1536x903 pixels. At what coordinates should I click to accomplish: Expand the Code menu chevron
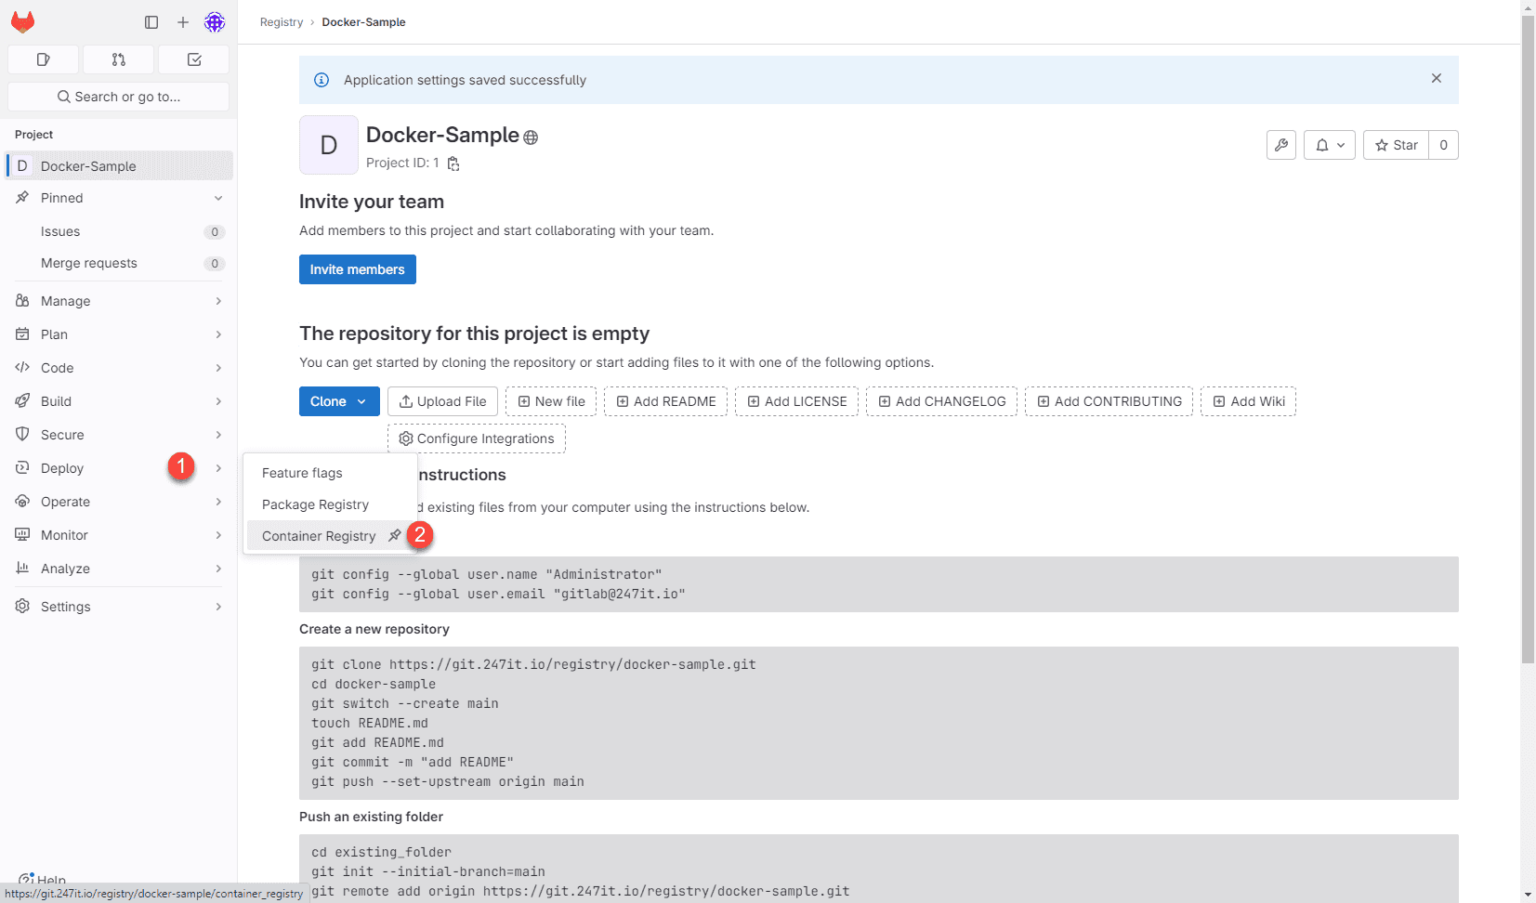point(218,368)
